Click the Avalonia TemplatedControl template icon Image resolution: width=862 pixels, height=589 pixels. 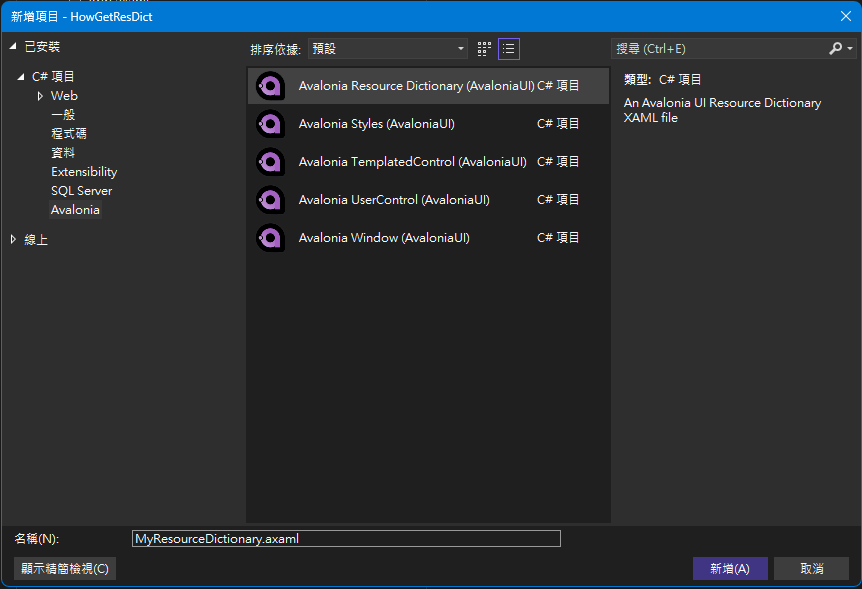pos(270,162)
